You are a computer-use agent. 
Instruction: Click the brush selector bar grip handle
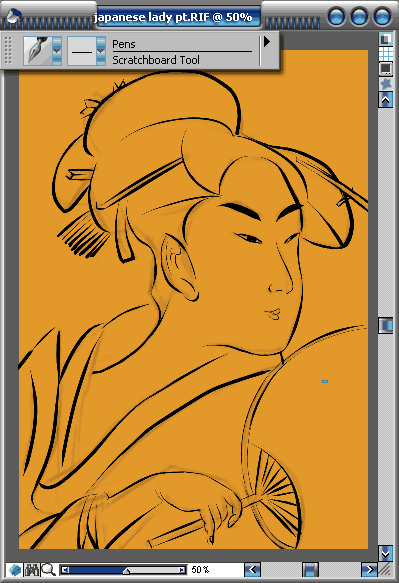coord(8,51)
